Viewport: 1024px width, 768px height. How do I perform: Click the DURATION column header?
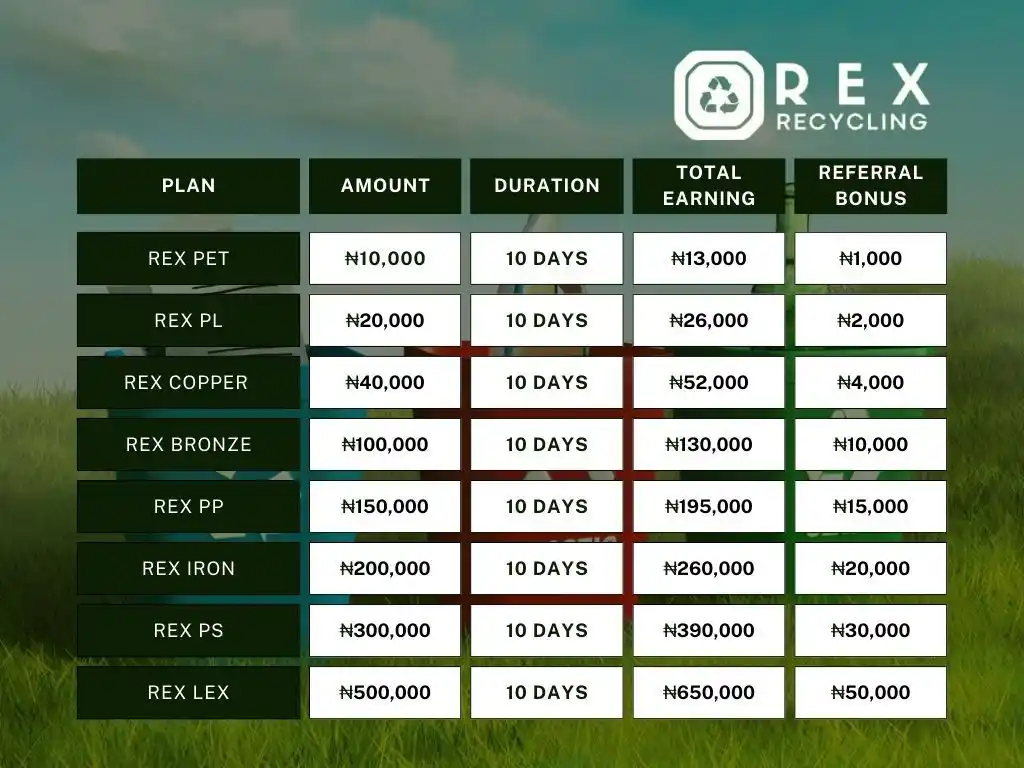[547, 185]
